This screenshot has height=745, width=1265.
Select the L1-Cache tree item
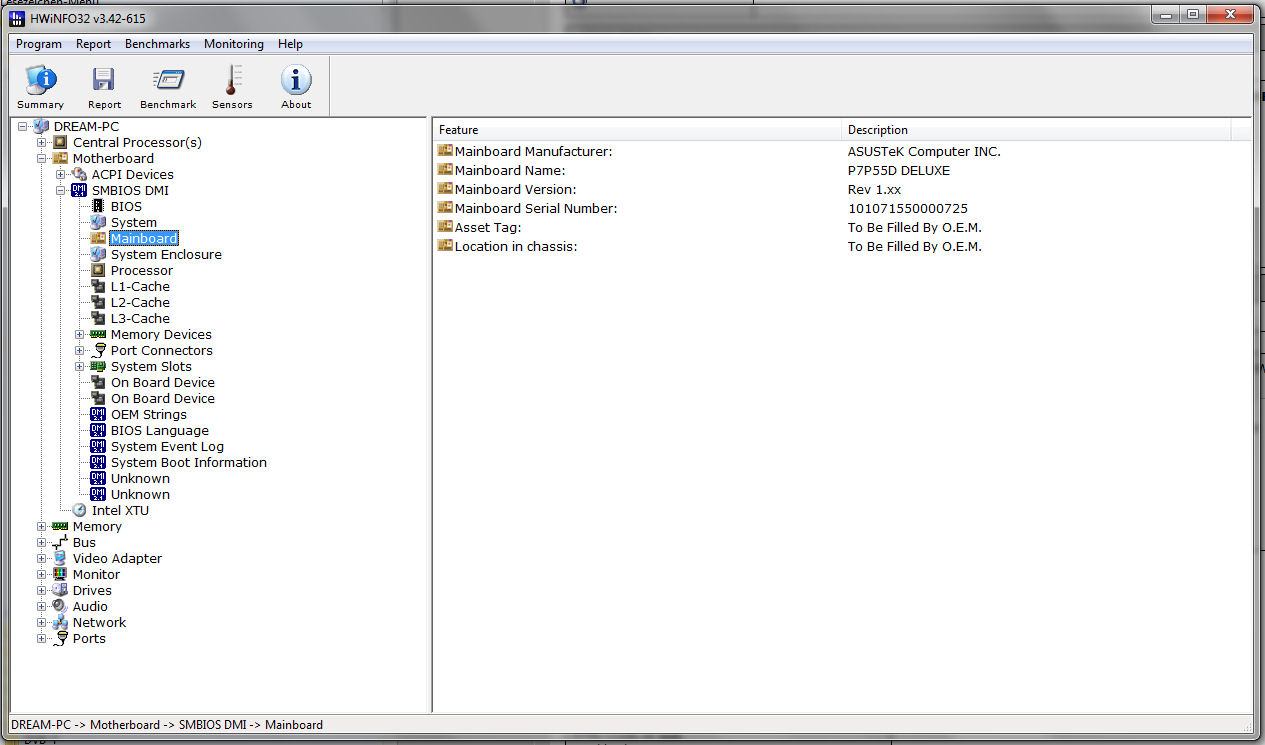coord(140,287)
